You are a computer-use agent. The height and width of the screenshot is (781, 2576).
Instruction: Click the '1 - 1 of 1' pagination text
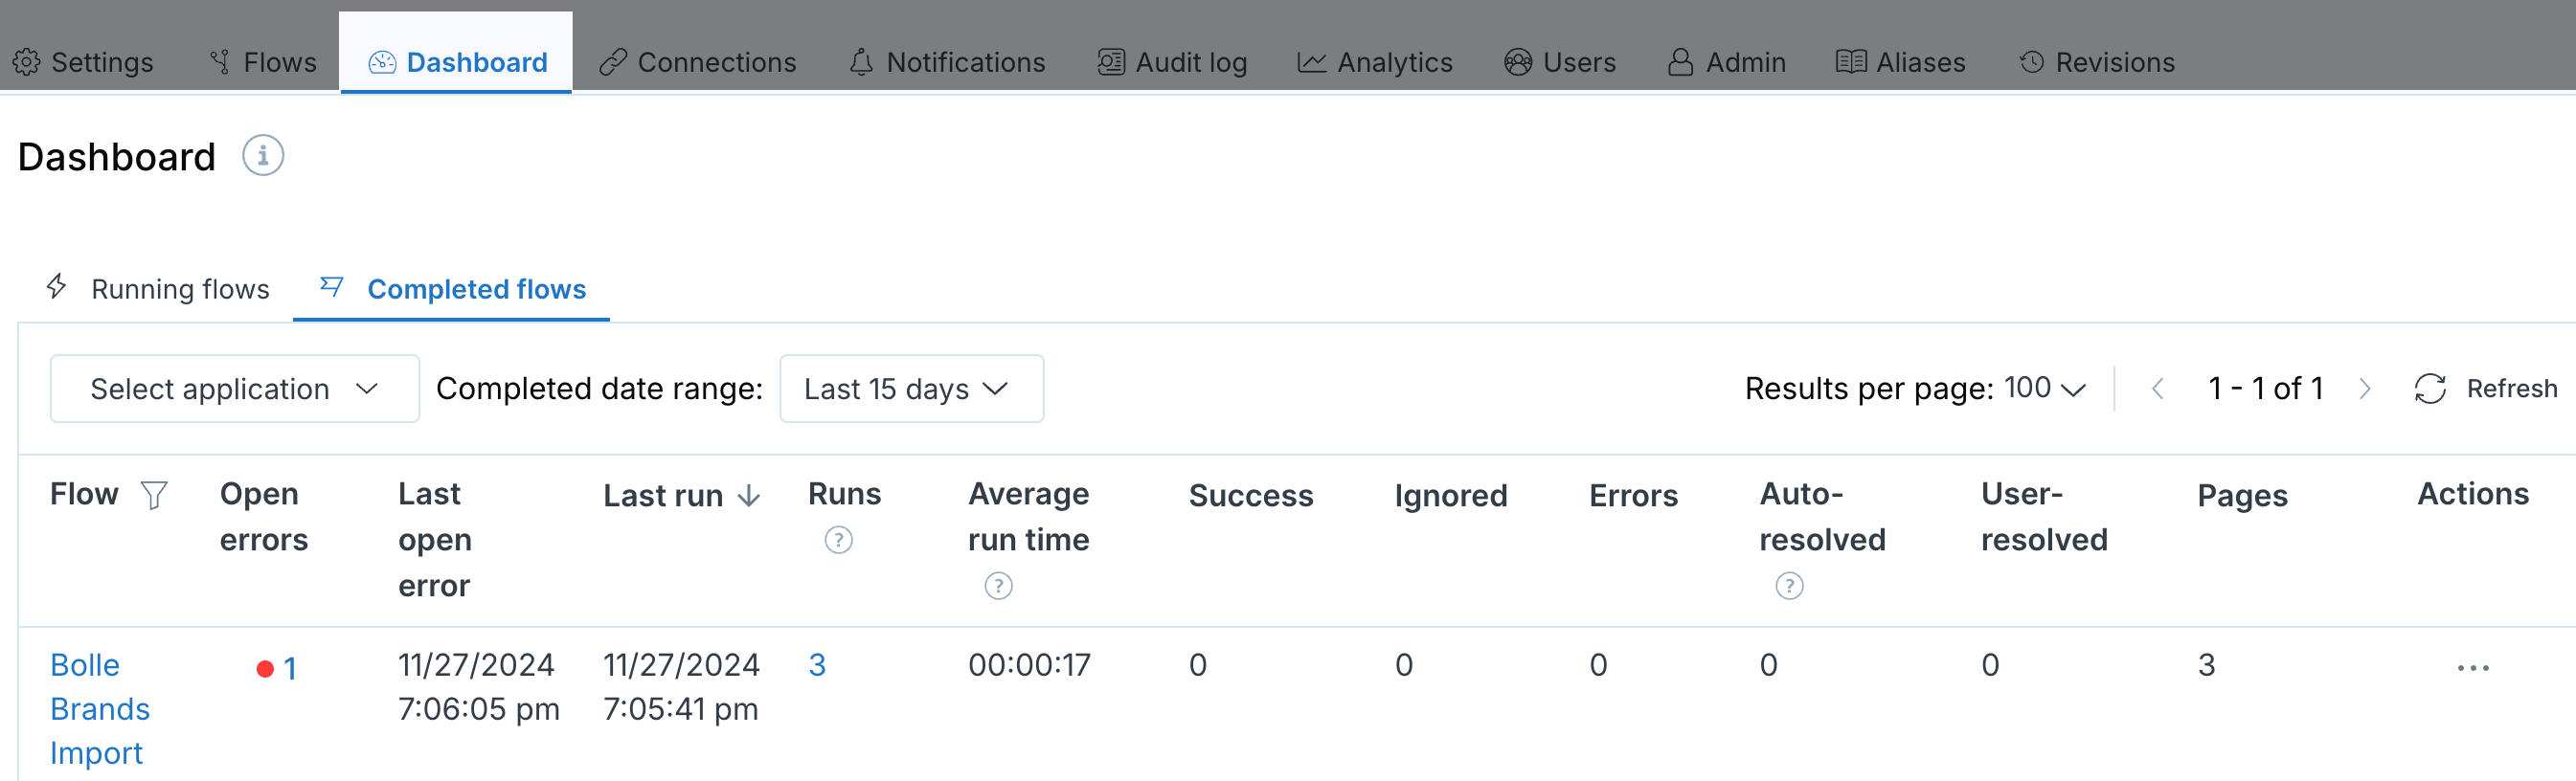[2265, 388]
